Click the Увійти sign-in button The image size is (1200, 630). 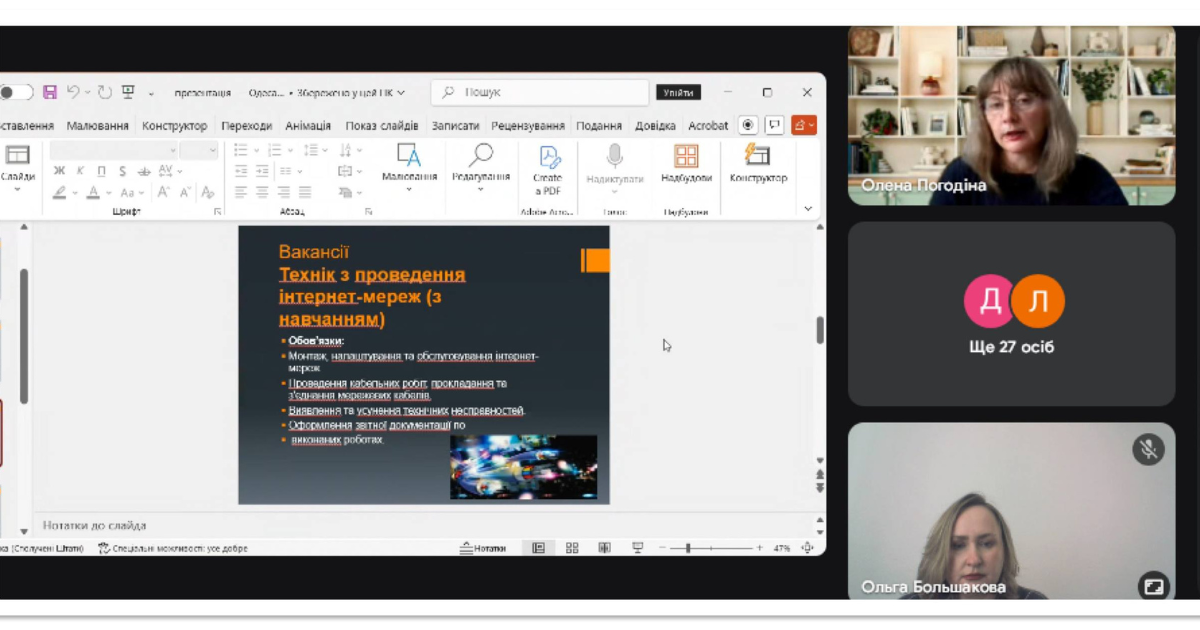[x=677, y=92]
